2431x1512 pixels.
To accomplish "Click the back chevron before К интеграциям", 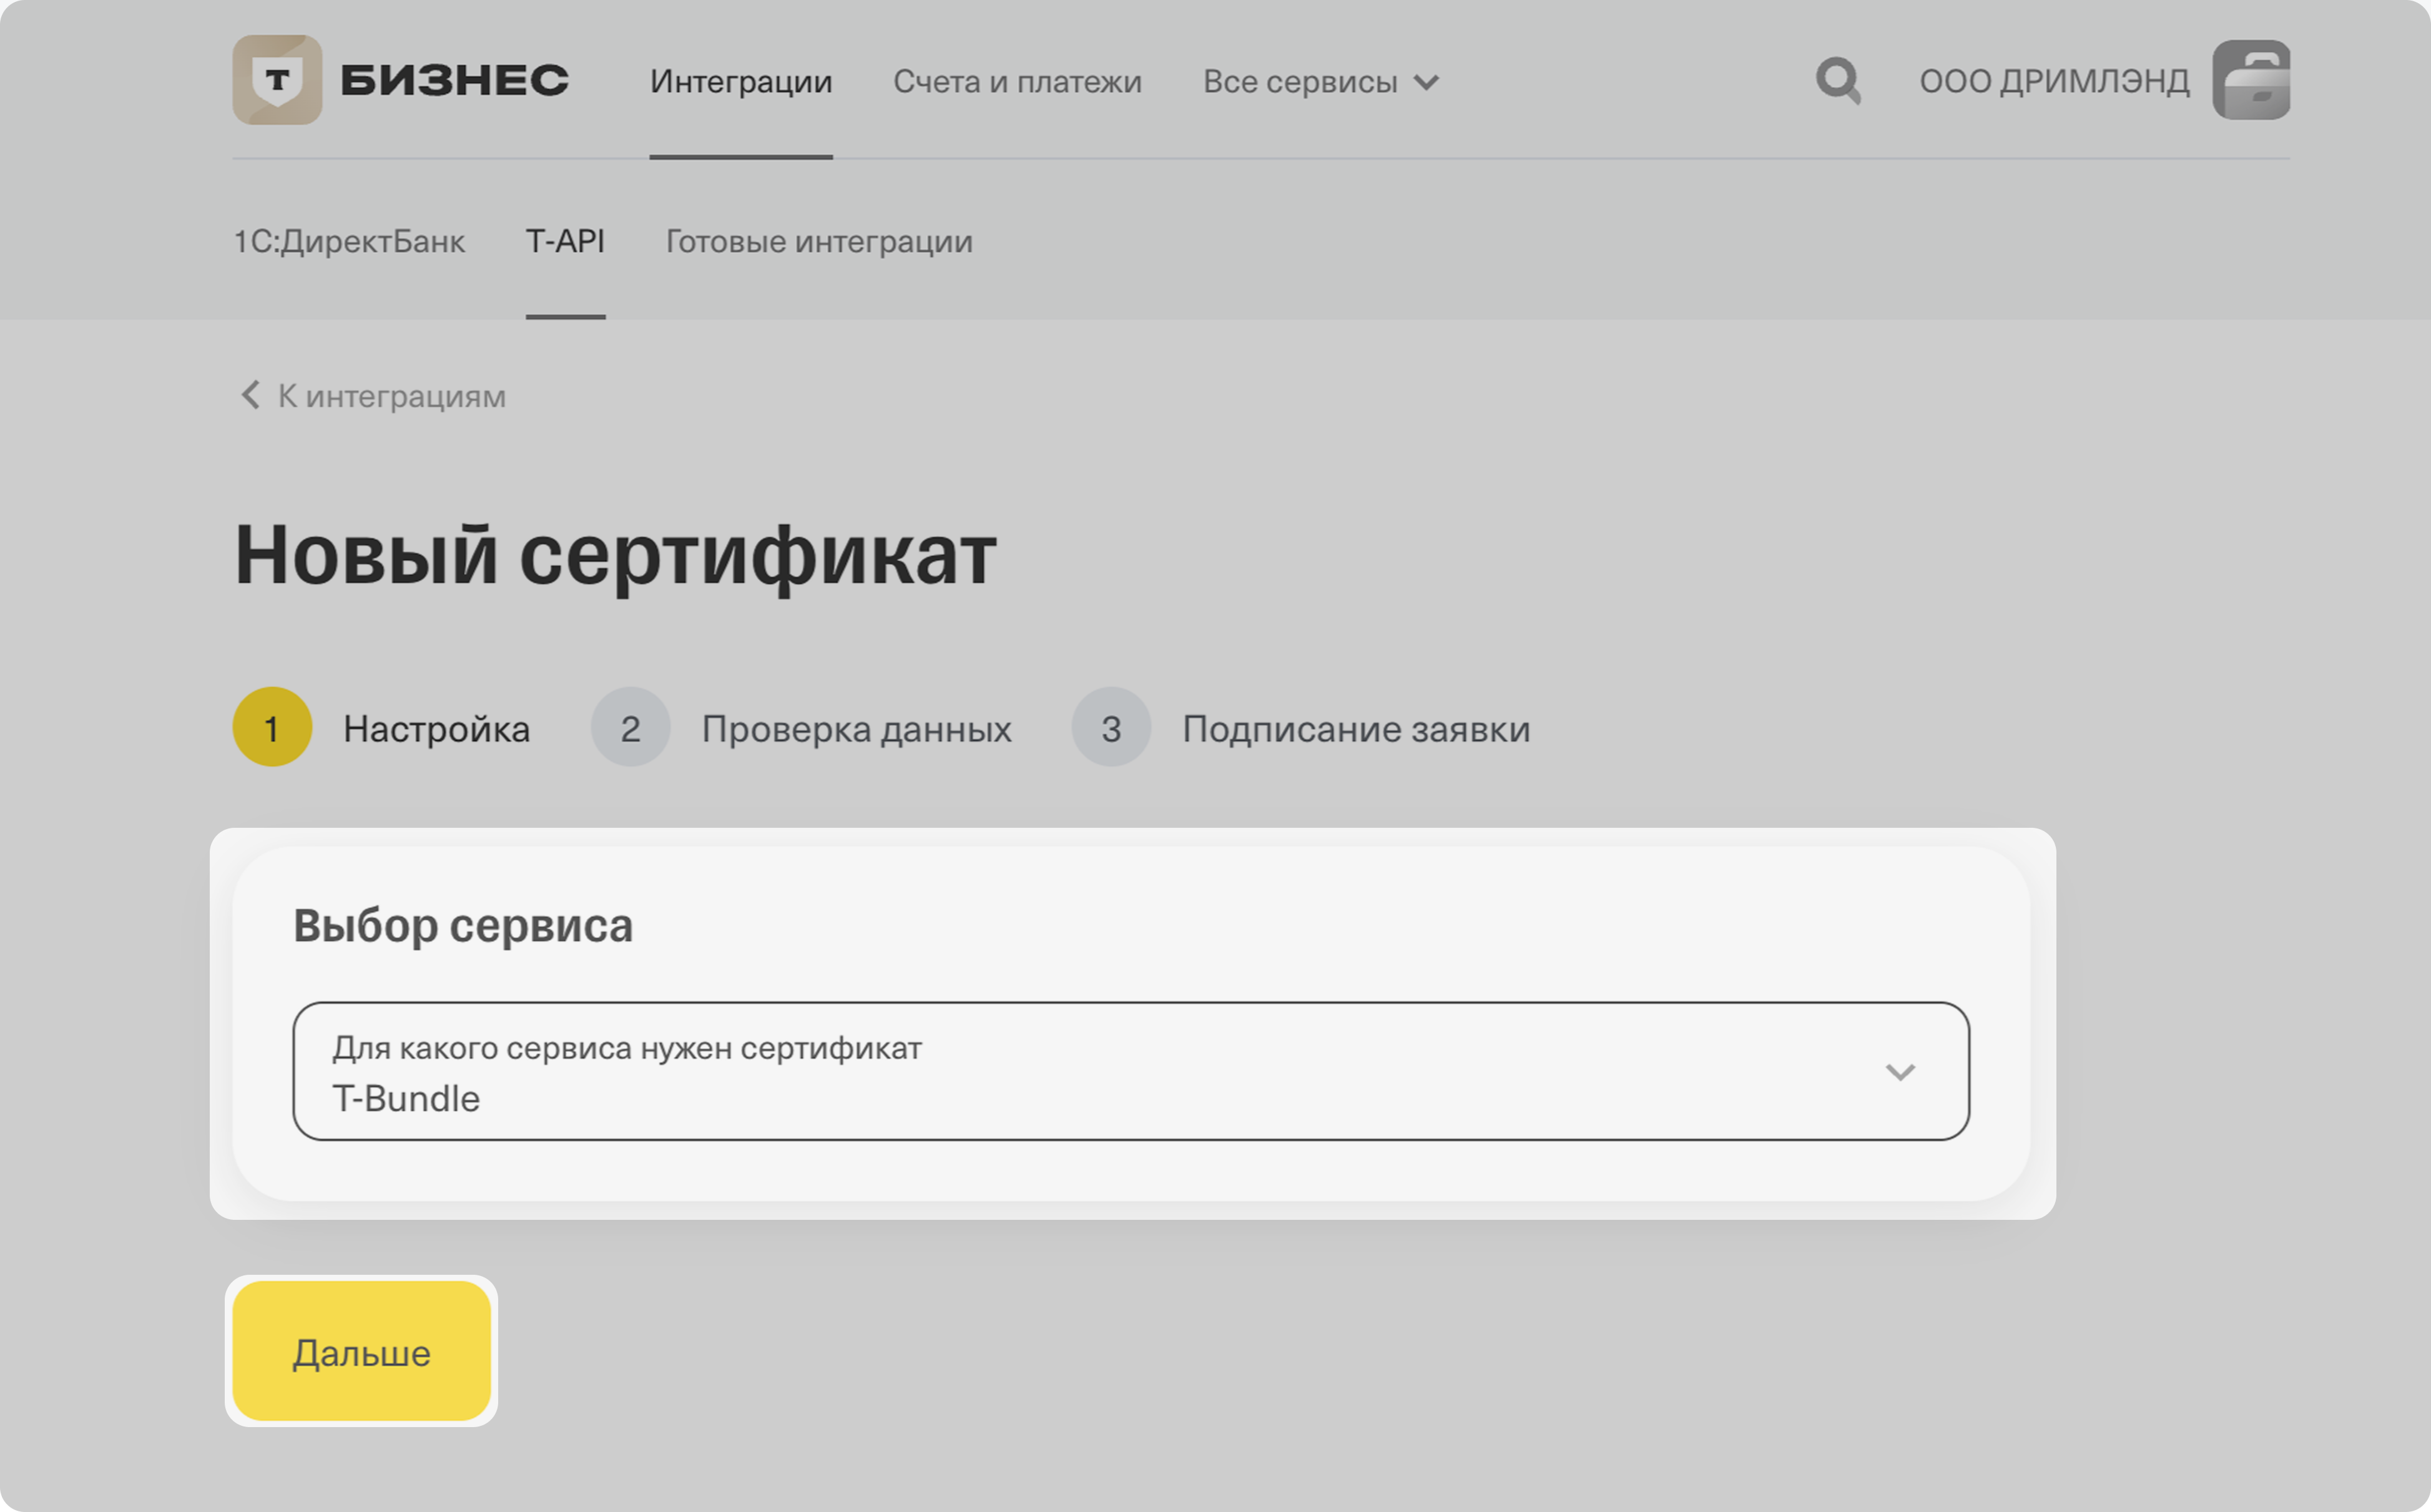I will (x=250, y=395).
